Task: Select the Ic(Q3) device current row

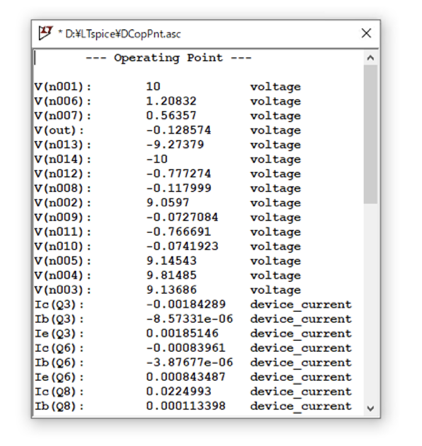Action: (193, 305)
